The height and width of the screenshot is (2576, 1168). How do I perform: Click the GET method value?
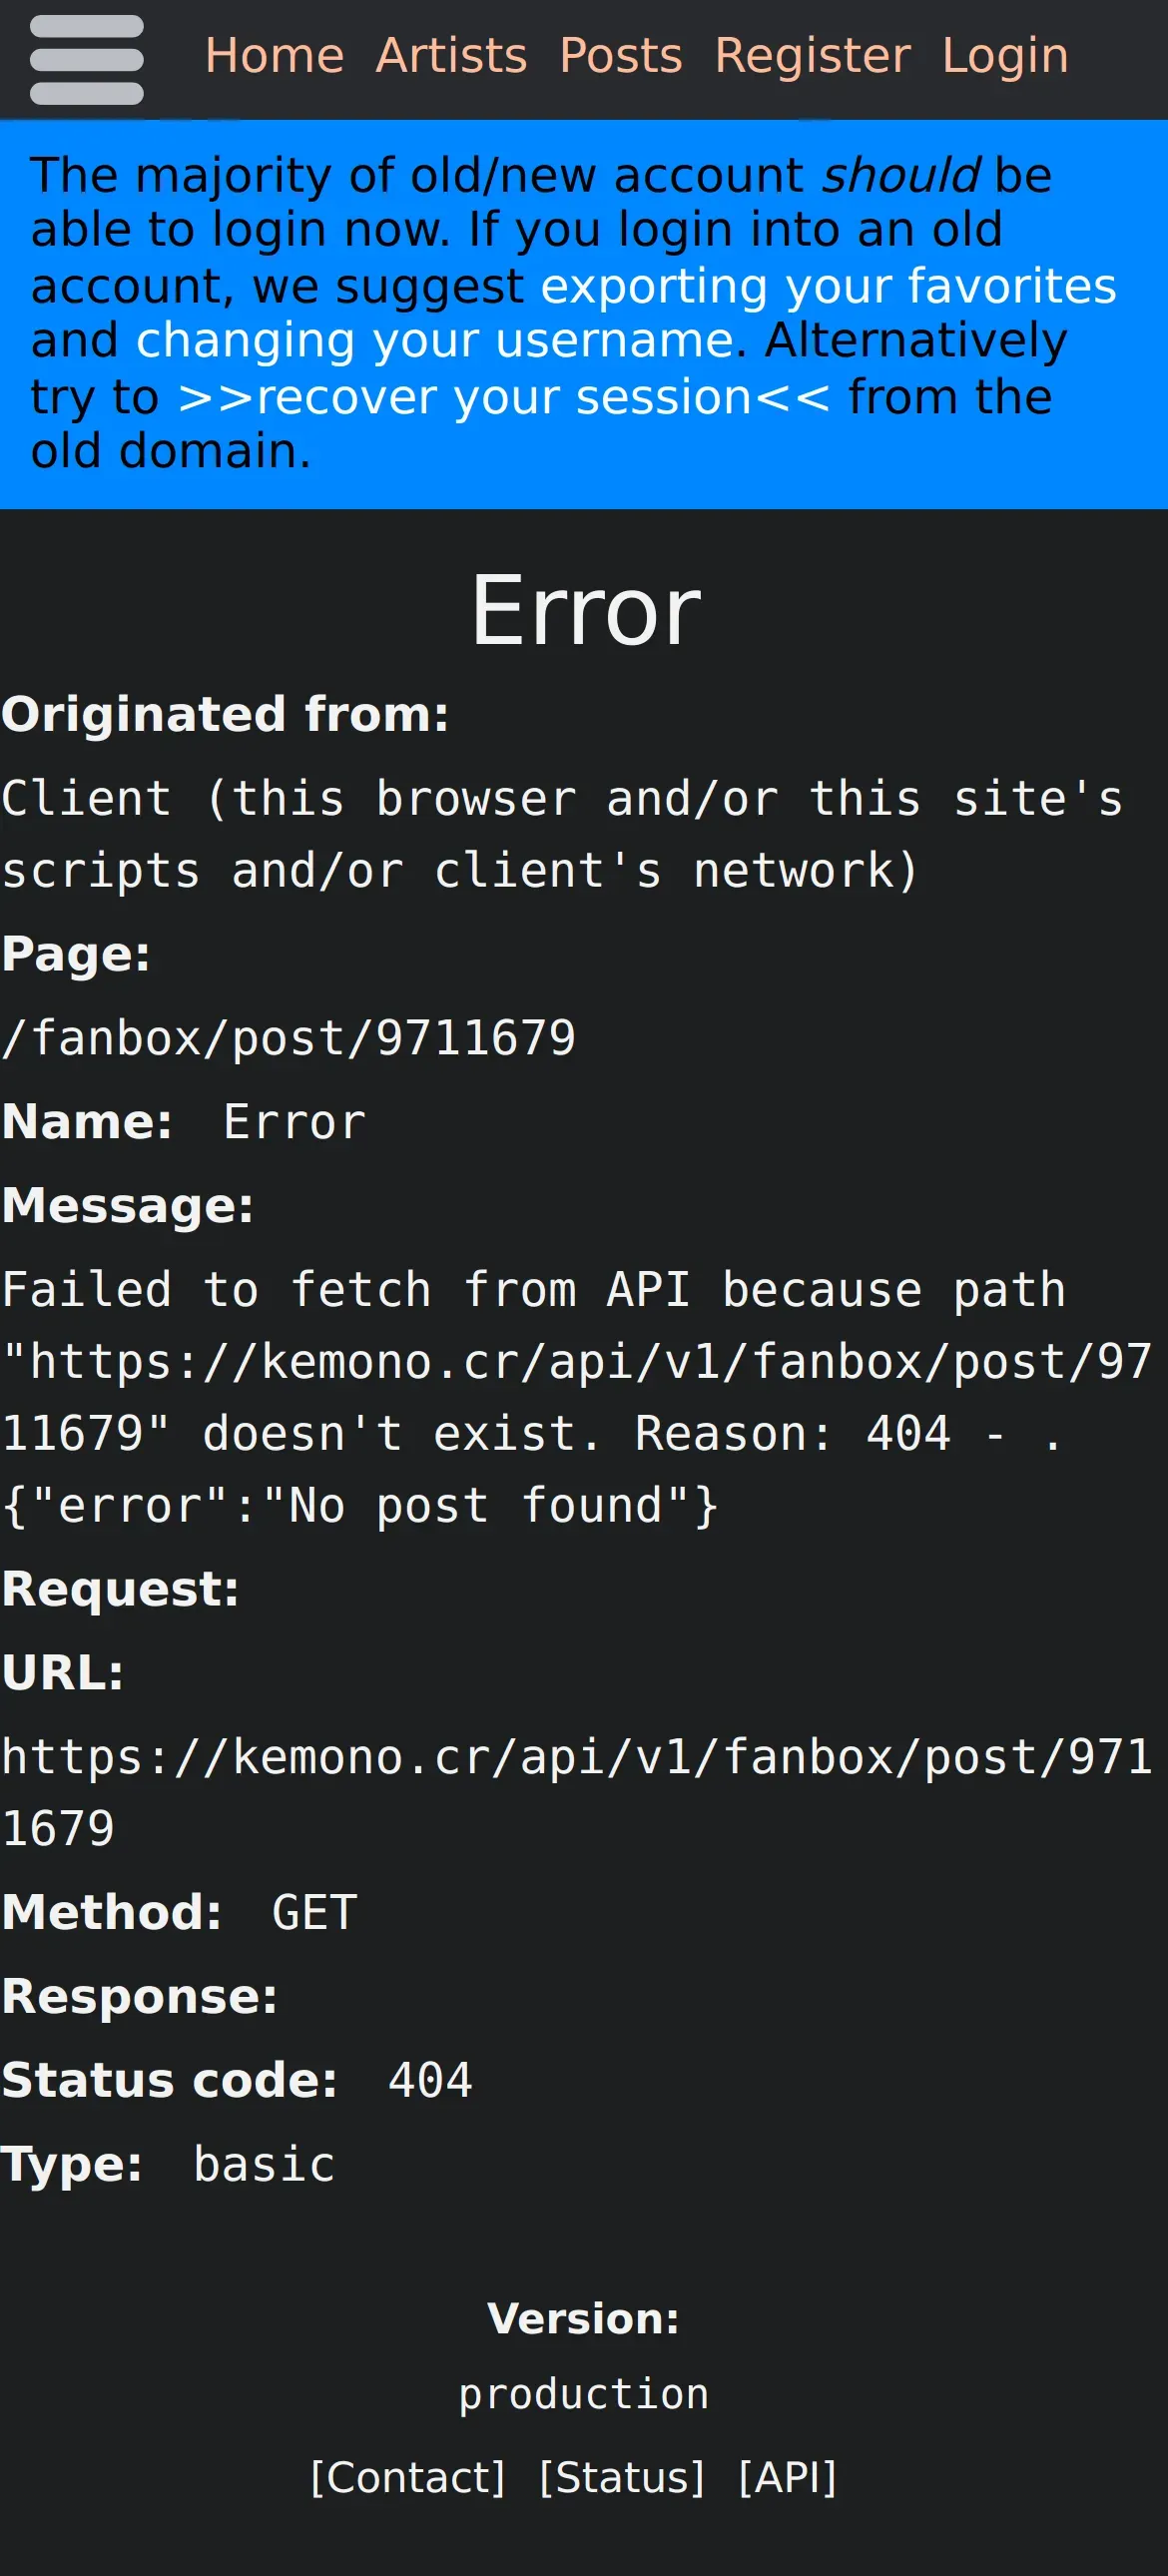(x=314, y=1913)
